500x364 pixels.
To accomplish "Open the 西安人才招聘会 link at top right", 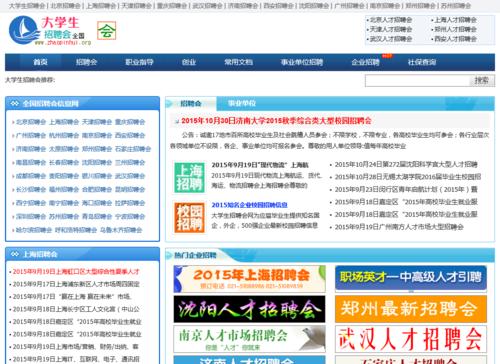I will coord(455,39).
